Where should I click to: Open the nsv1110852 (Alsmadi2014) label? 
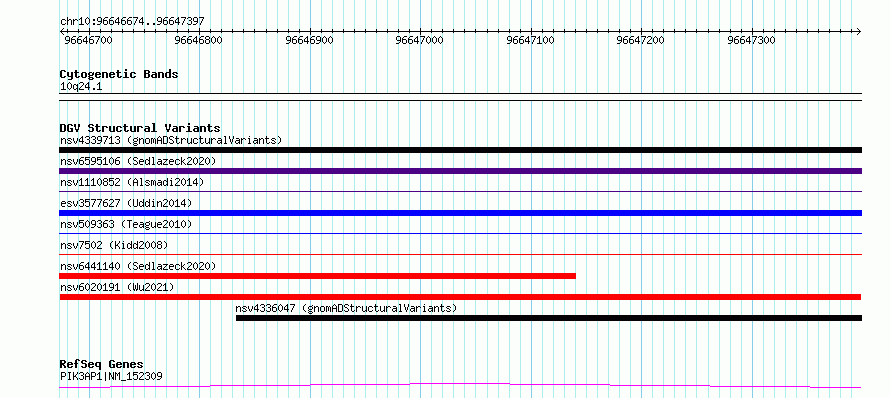click(132, 182)
